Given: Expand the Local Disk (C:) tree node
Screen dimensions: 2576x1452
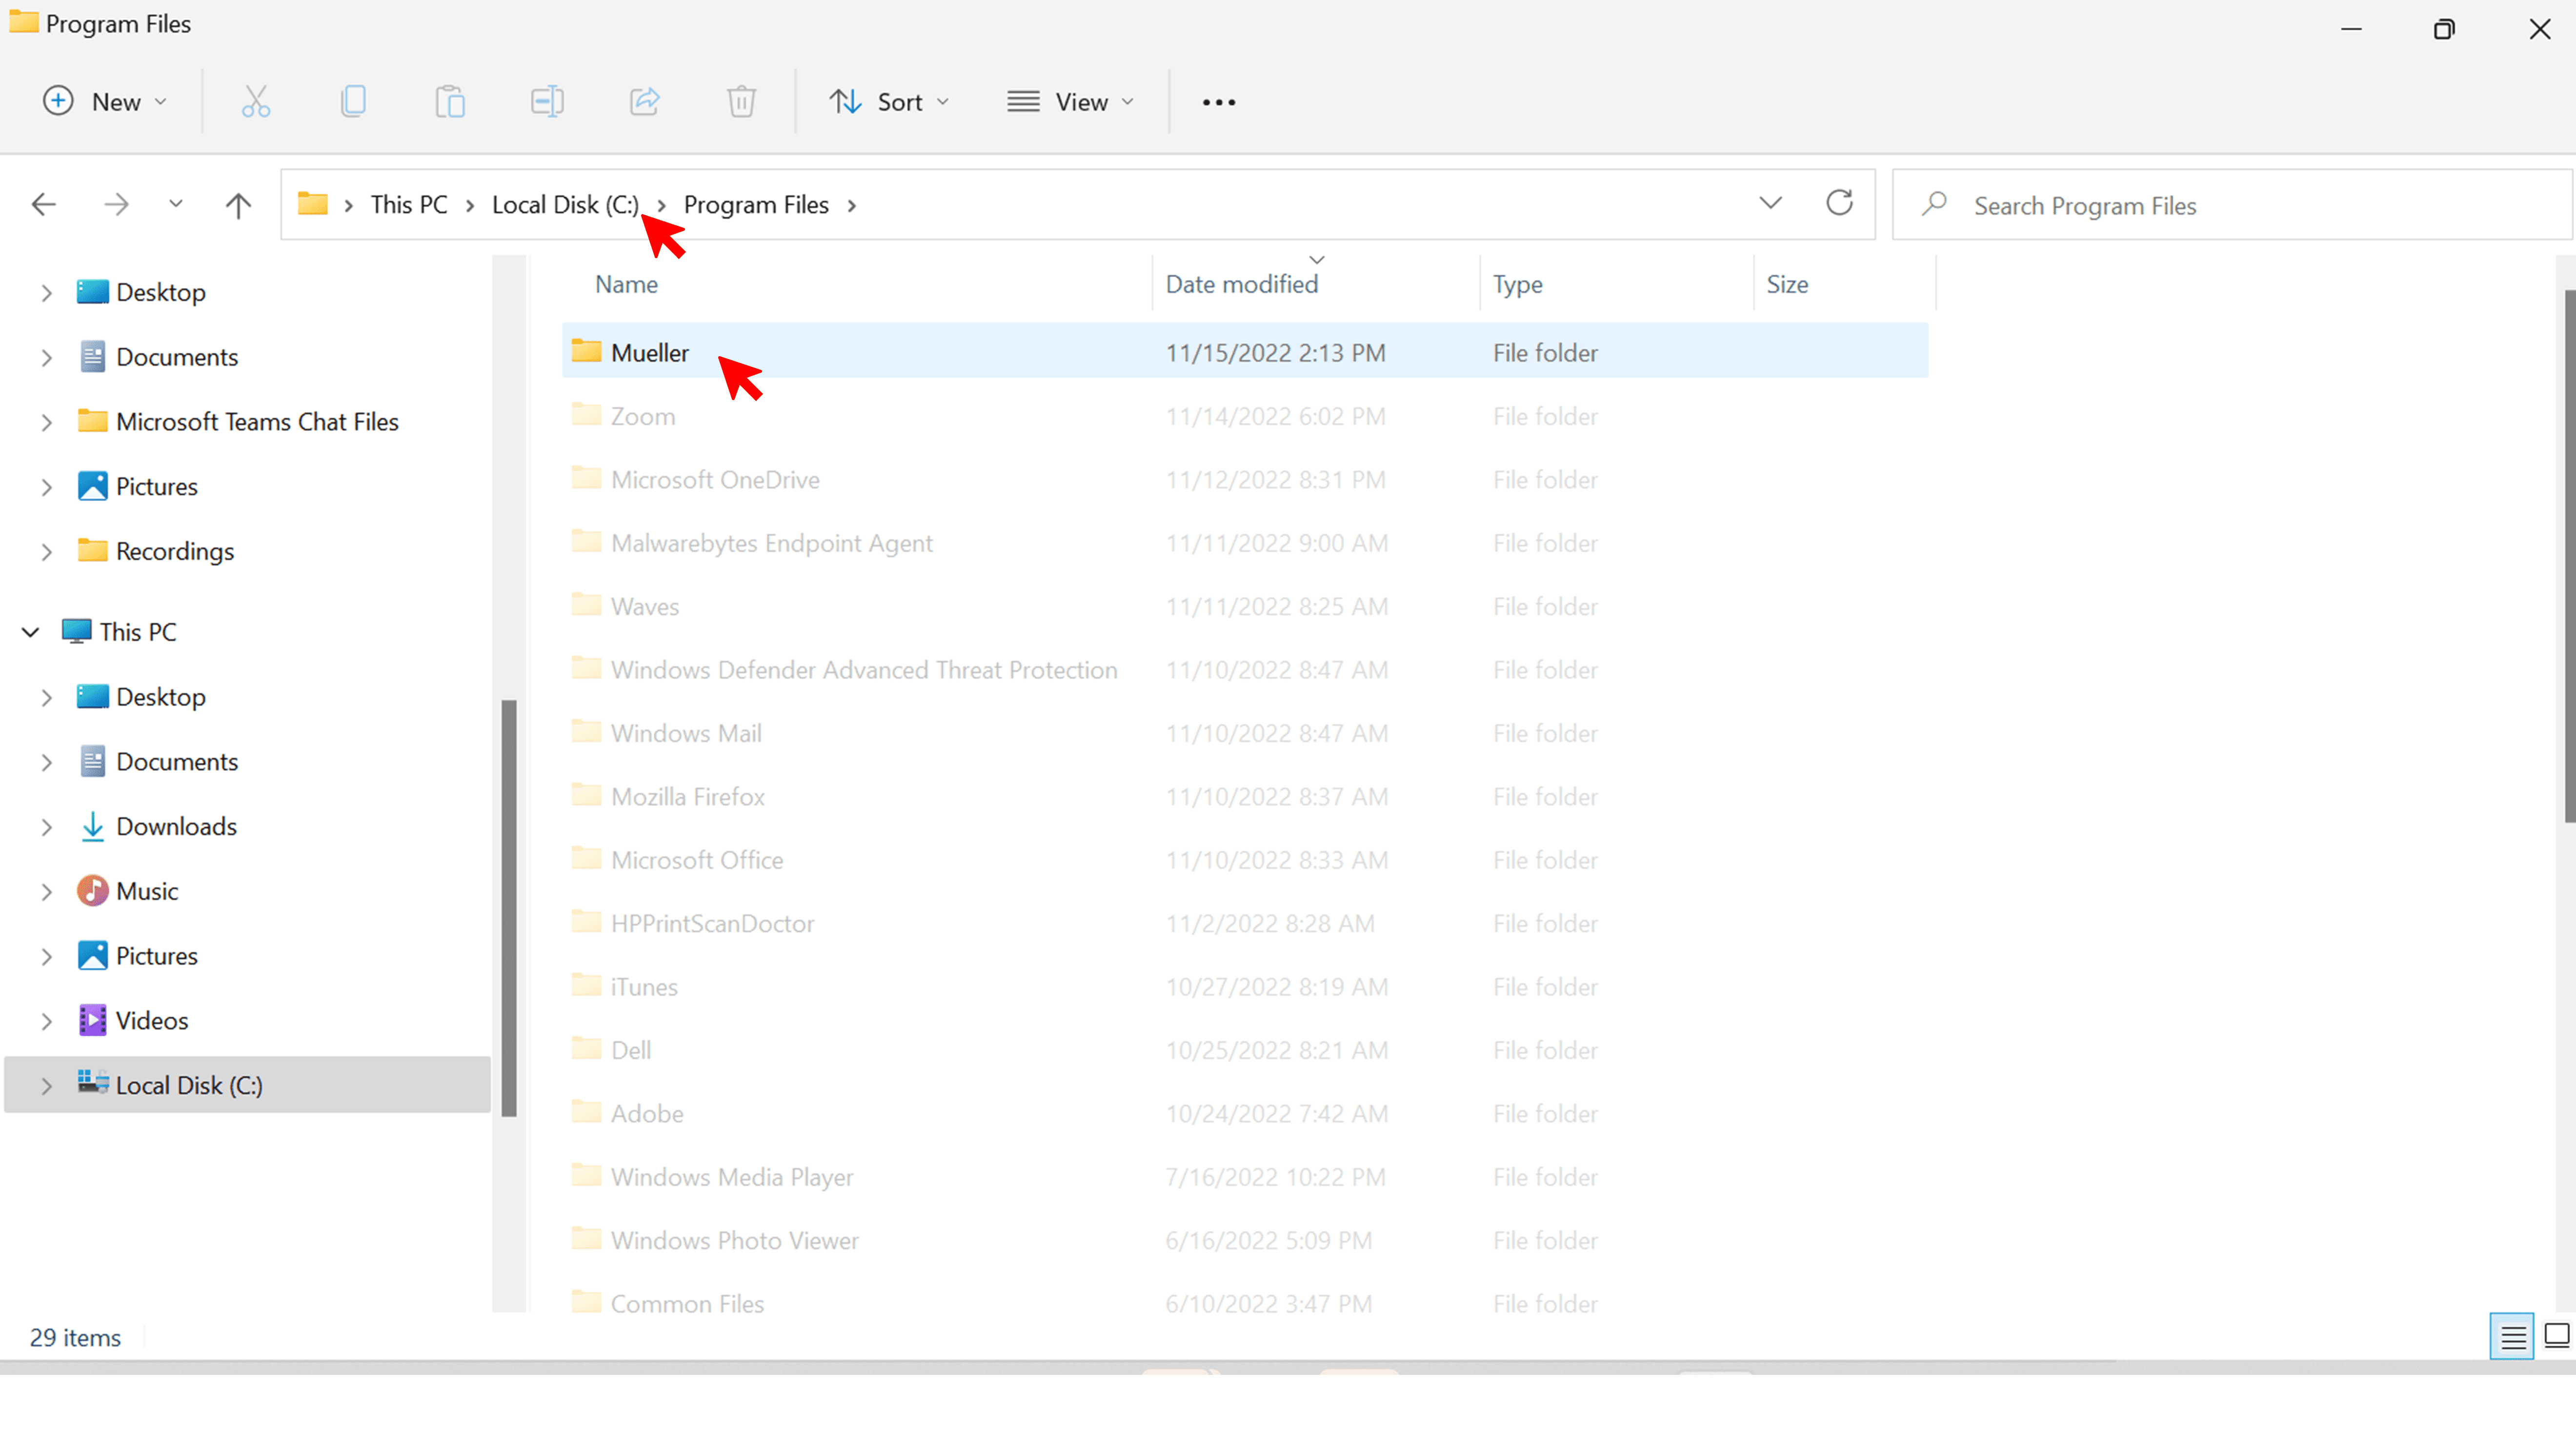Looking at the screenshot, I should 46,1086.
